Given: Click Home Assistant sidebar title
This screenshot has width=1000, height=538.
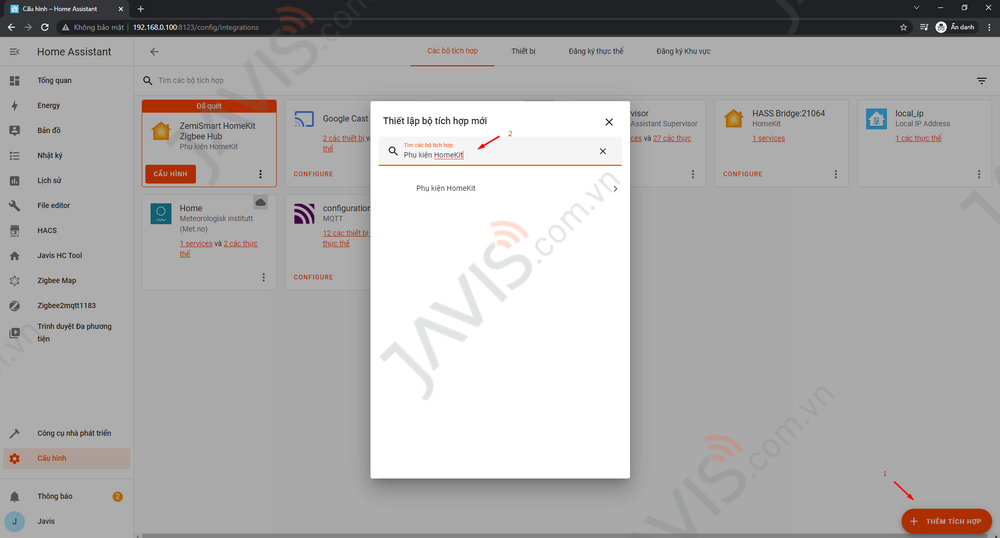Looking at the screenshot, I should pos(74,52).
